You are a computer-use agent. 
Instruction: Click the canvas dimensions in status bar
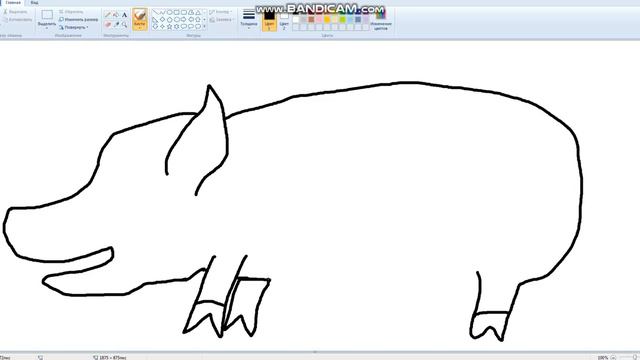(x=110, y=358)
